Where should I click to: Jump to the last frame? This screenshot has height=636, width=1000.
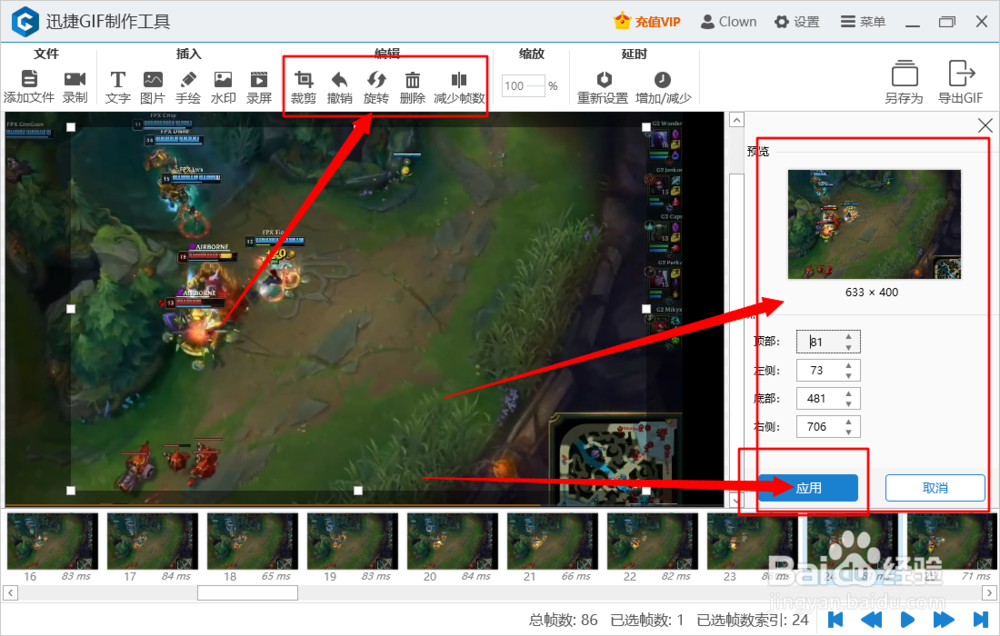tap(980, 619)
